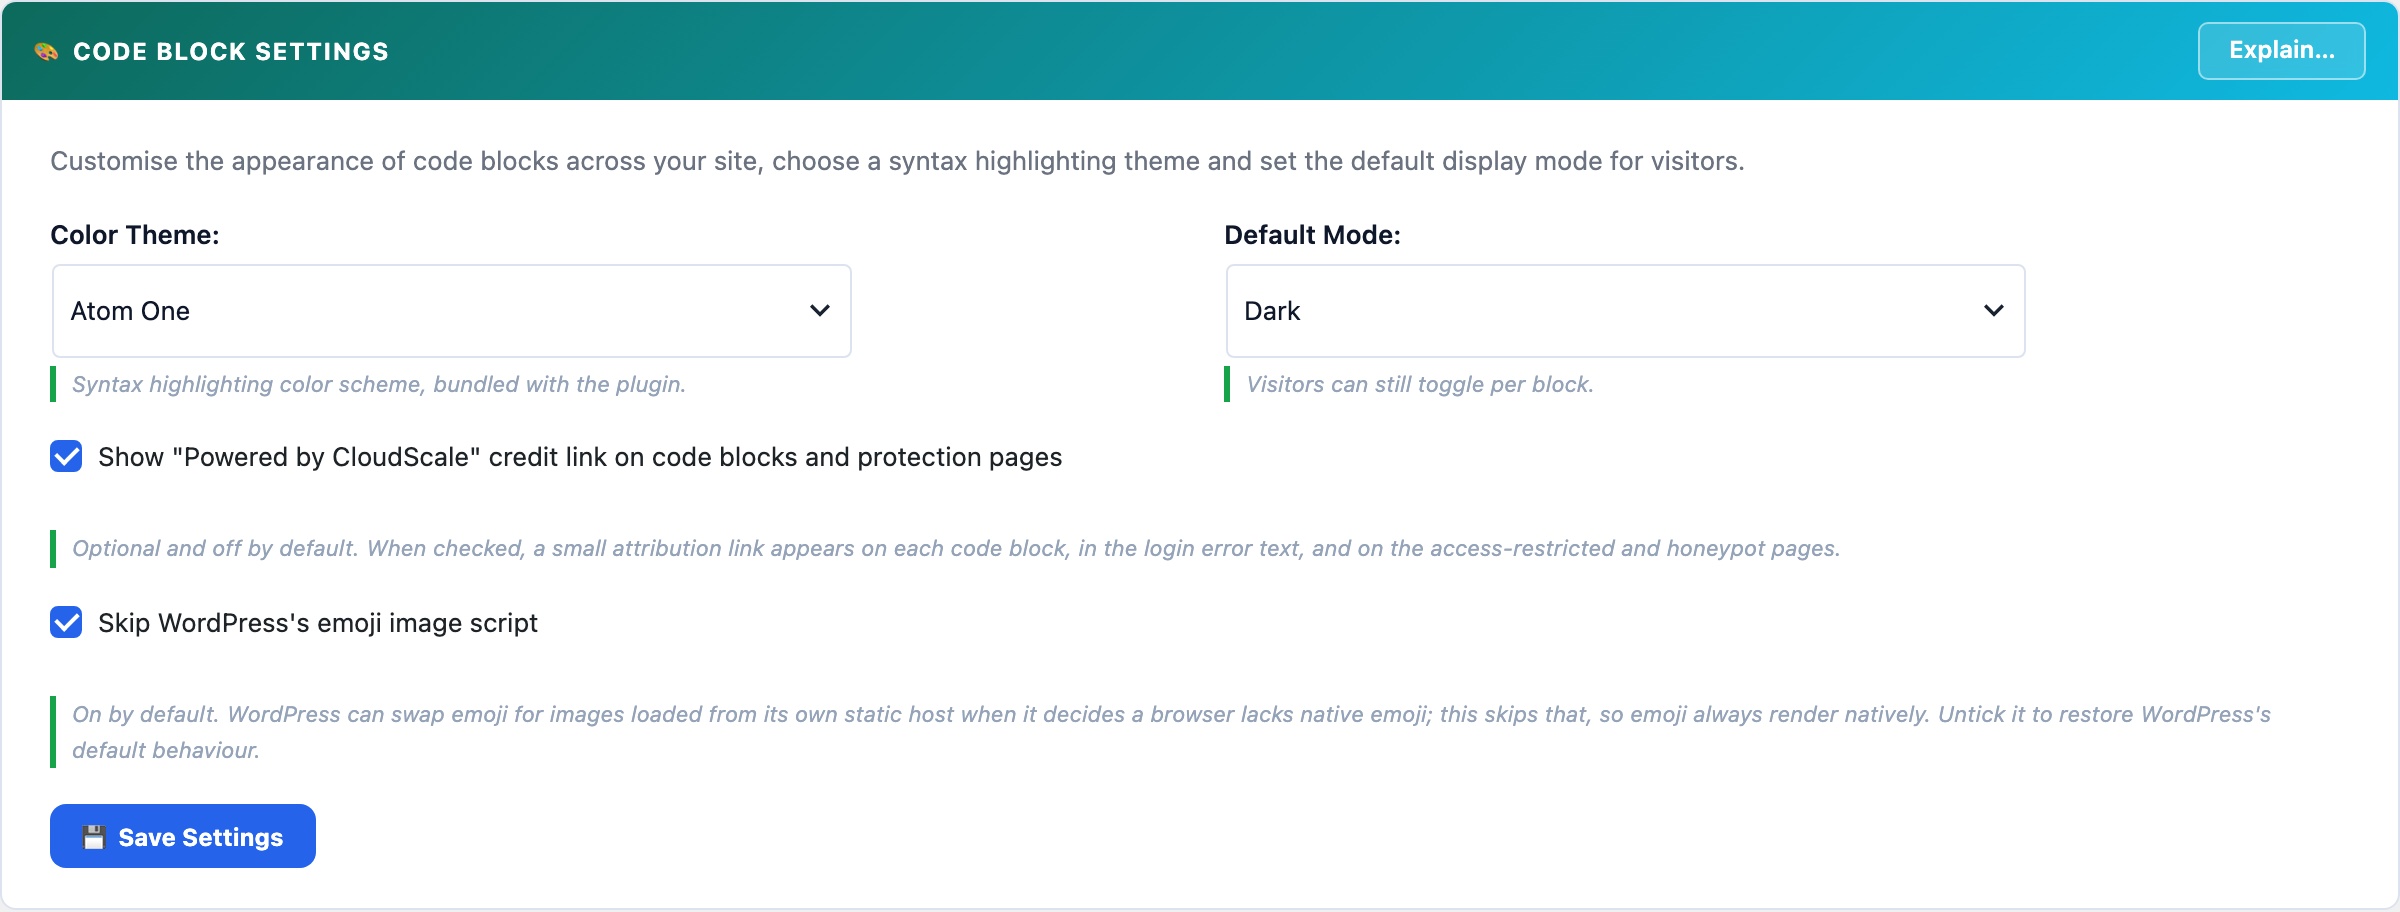2400x912 pixels.
Task: Untick the Powered by CloudScale credit checkbox
Action: click(66, 457)
